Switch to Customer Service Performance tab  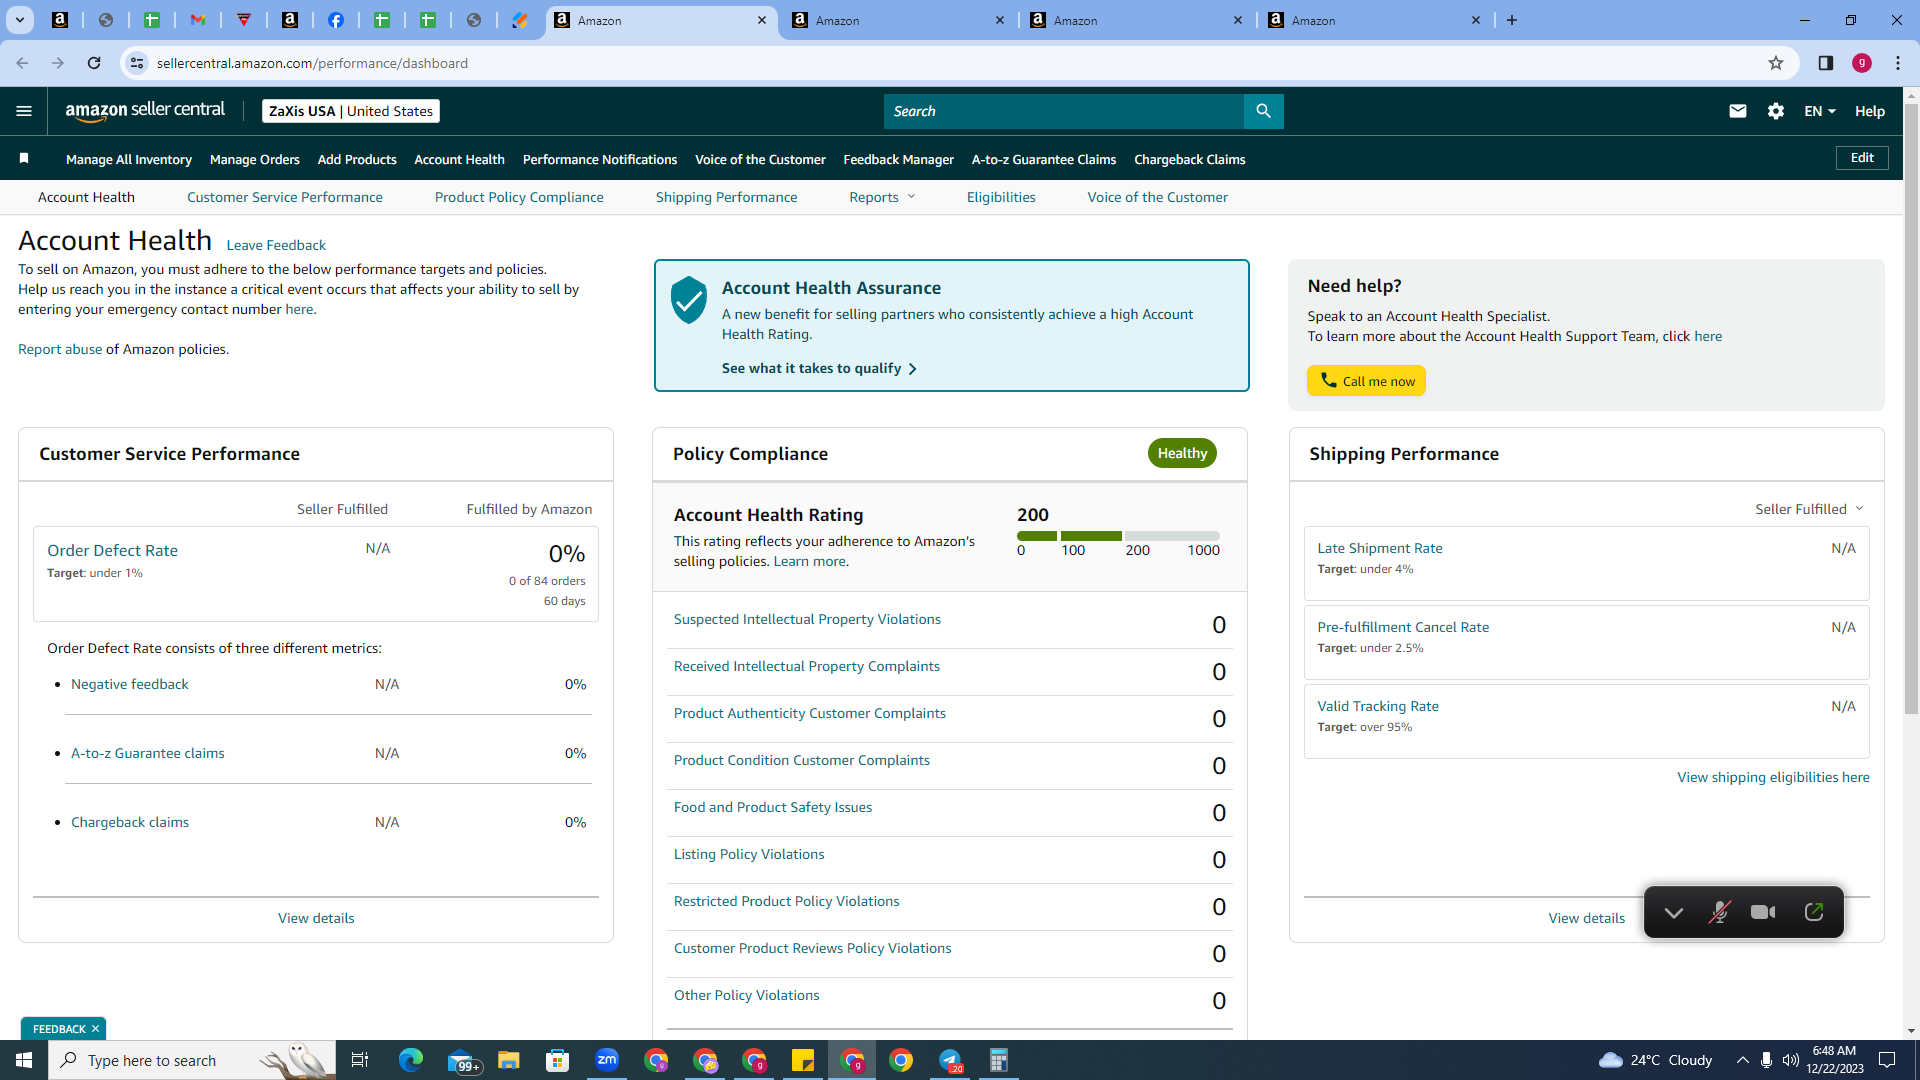click(285, 197)
